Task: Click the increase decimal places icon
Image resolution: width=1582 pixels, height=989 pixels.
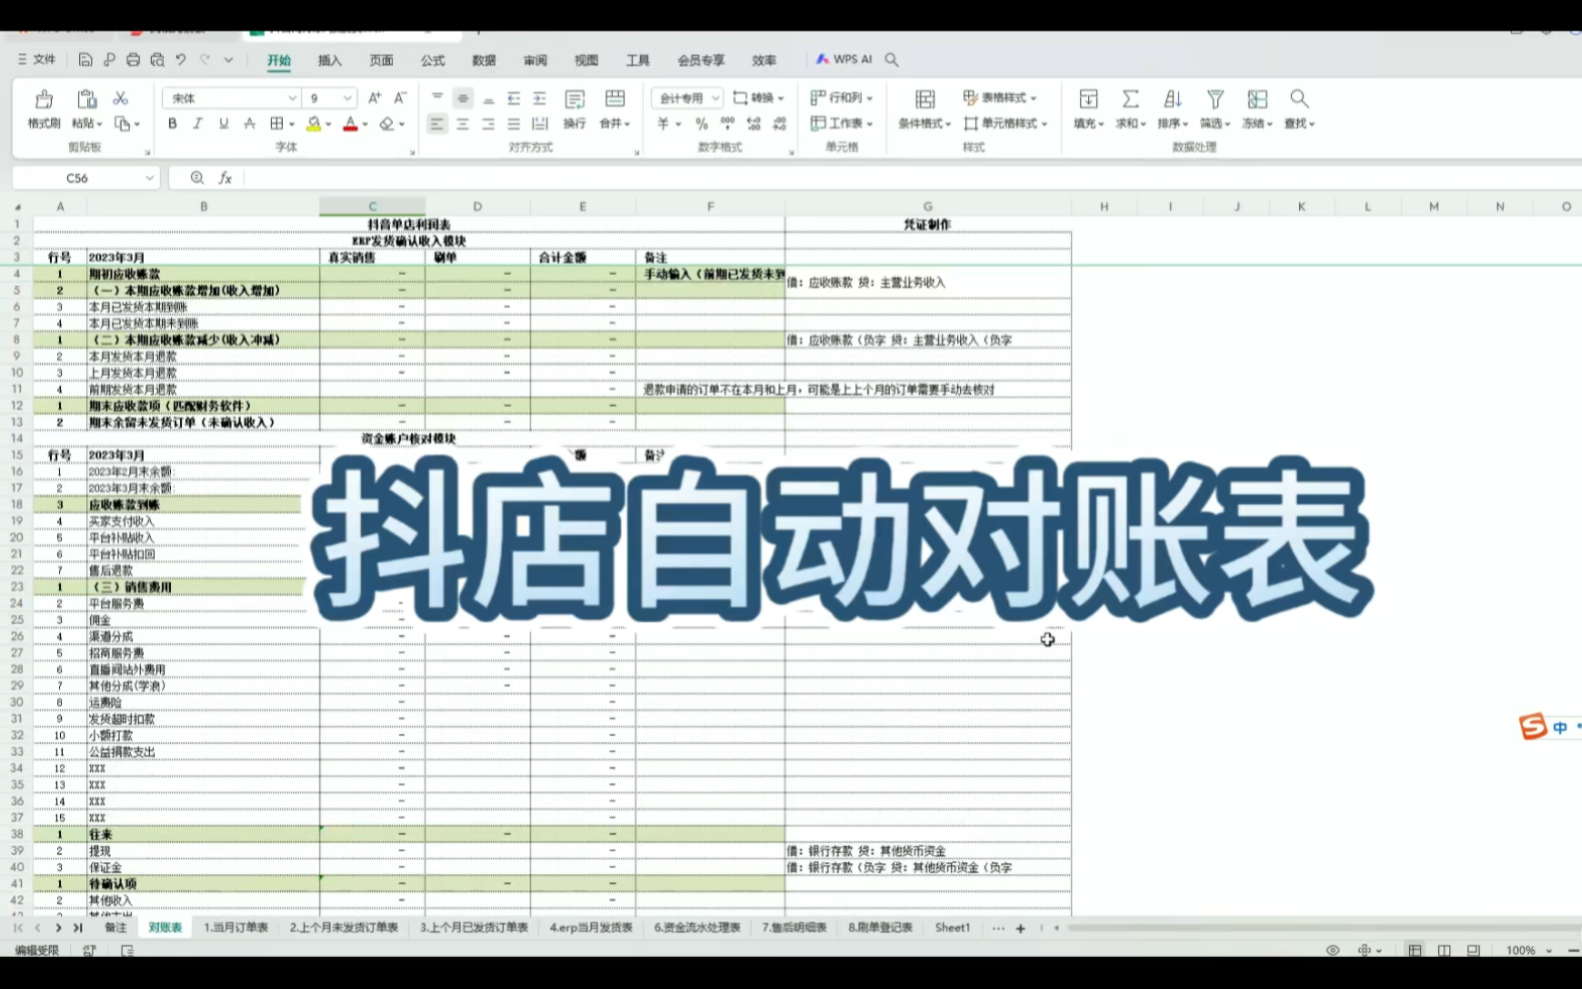Action: coord(753,124)
